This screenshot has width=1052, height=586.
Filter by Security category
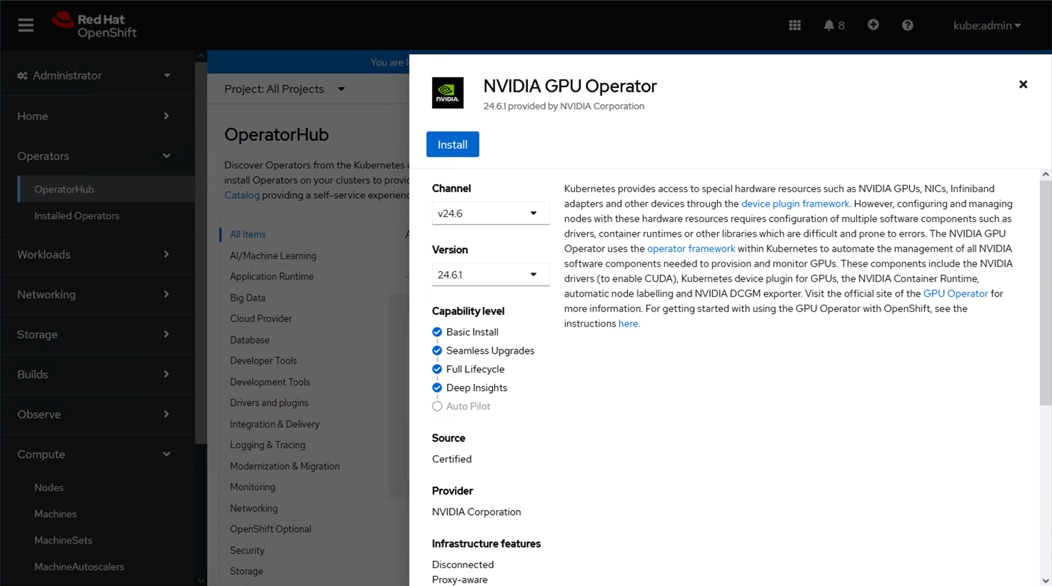(247, 550)
